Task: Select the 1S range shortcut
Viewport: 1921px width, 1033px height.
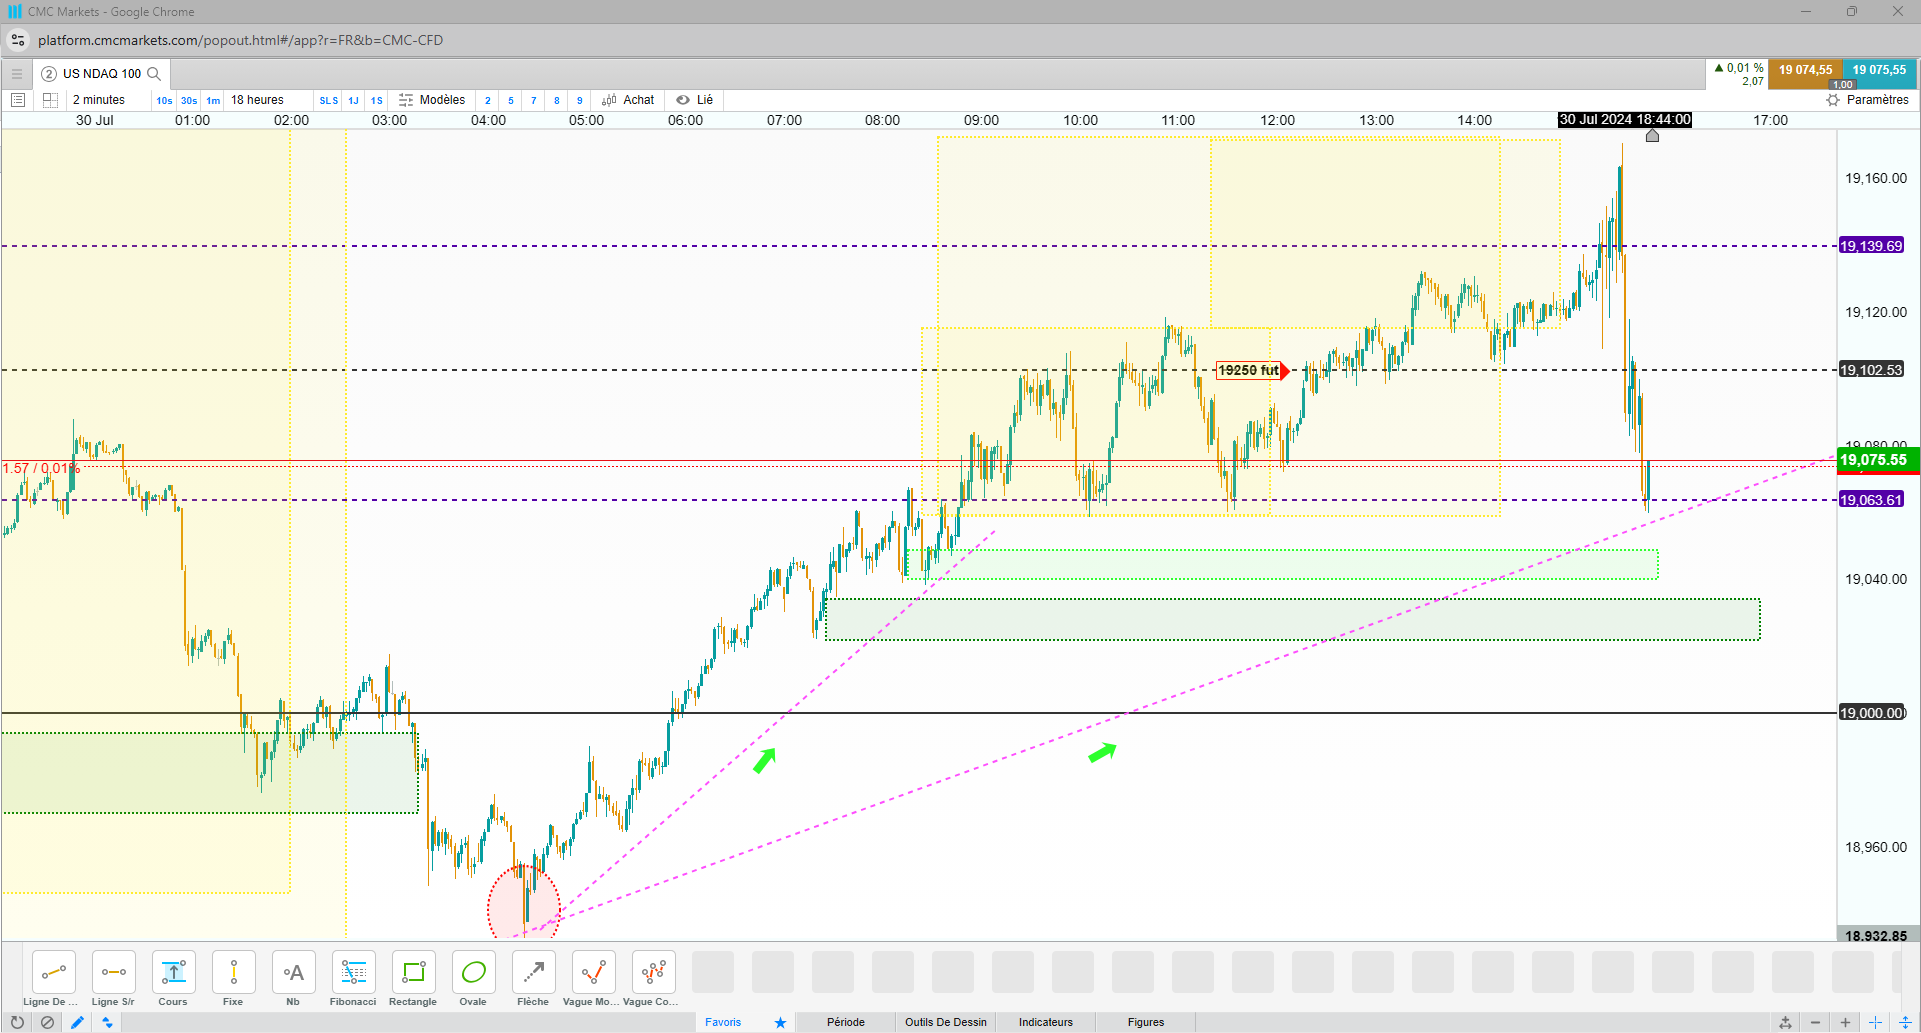Action: click(x=377, y=101)
